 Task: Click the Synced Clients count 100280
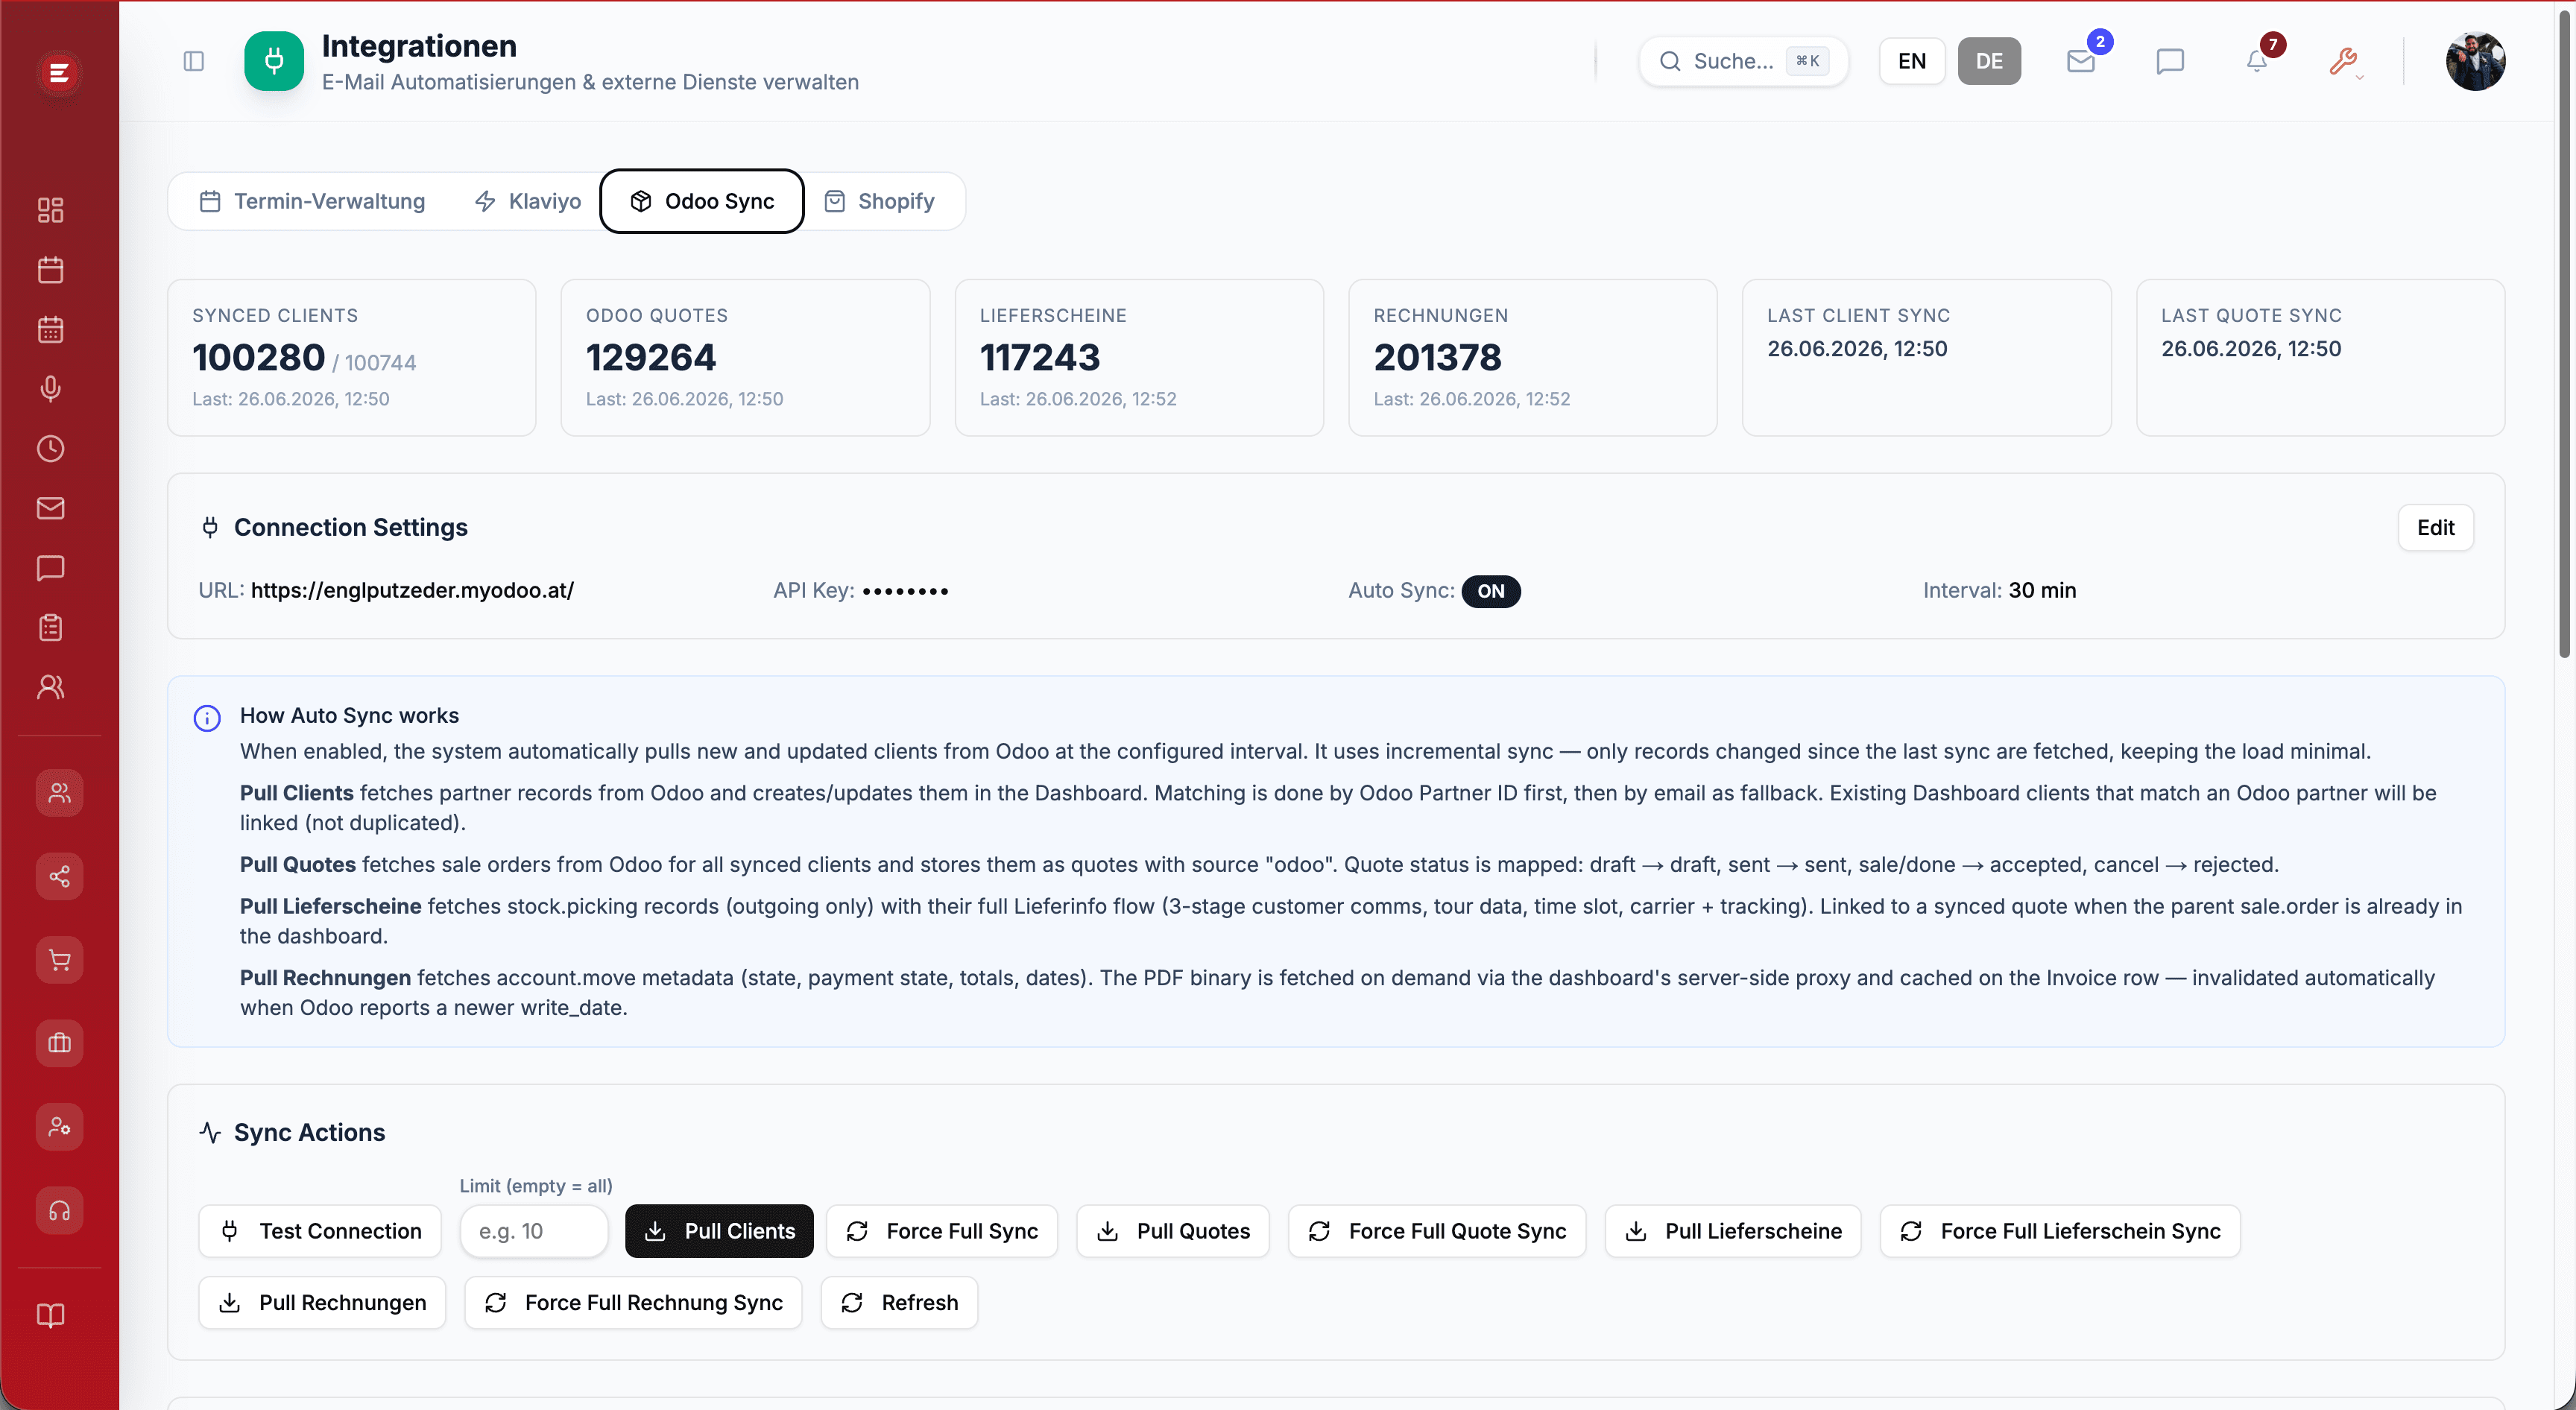point(258,357)
